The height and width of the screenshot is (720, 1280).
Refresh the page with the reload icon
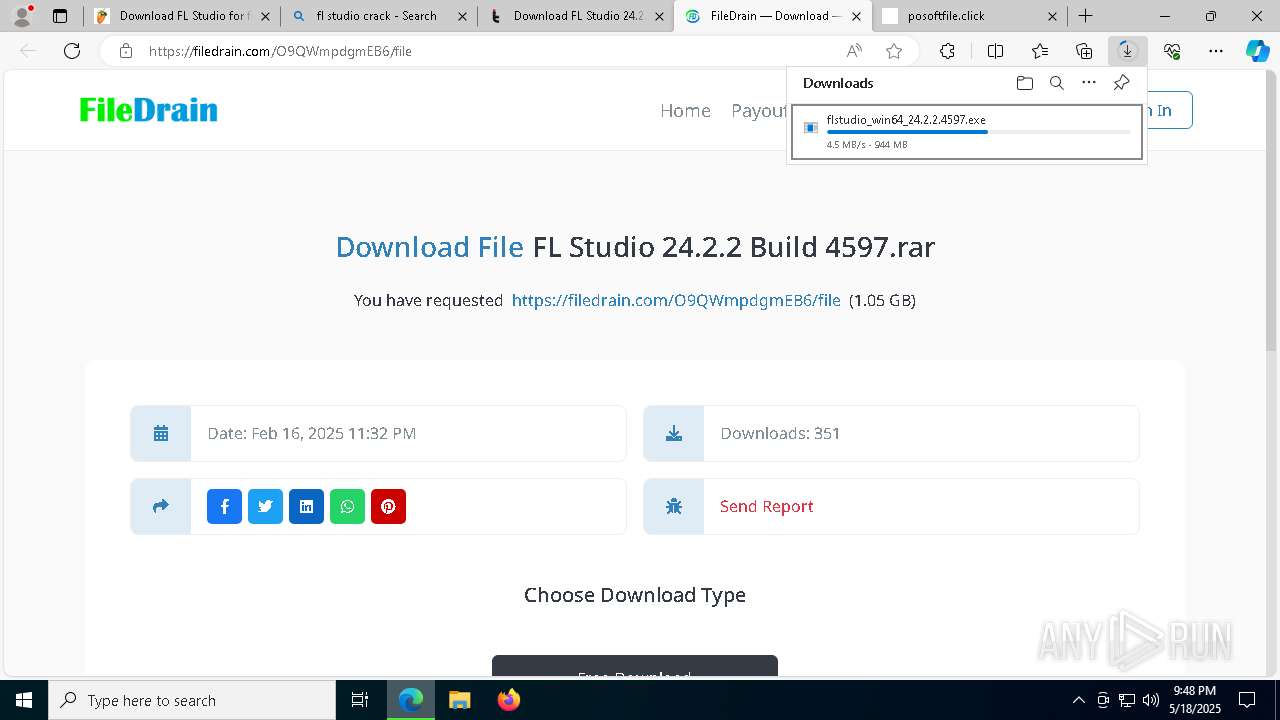pyautogui.click(x=72, y=51)
